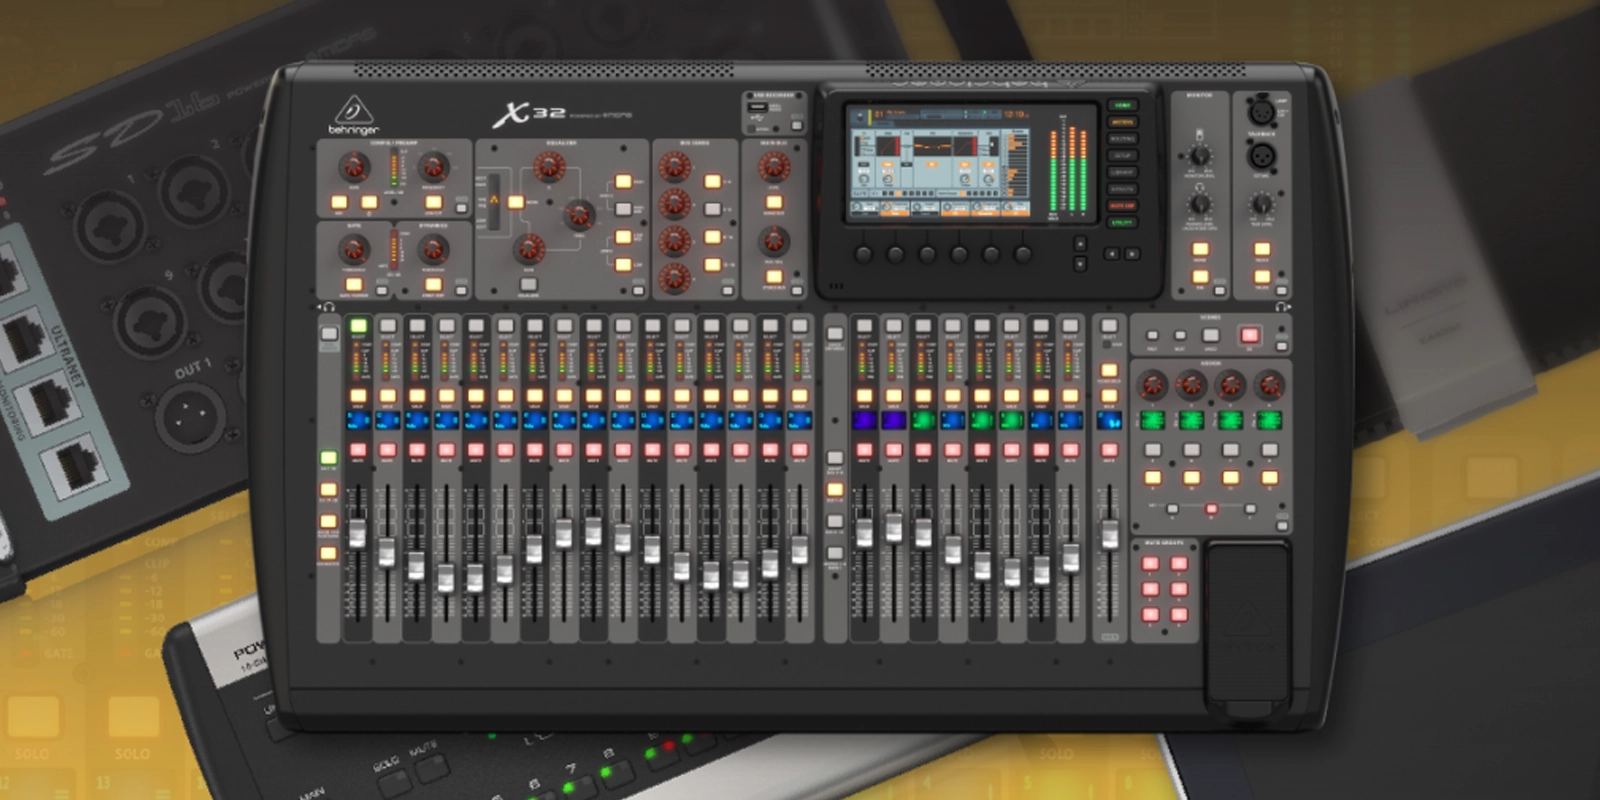Click the main fader at the far right
This screenshot has height=800, width=1600.
pyautogui.click(x=1109, y=533)
